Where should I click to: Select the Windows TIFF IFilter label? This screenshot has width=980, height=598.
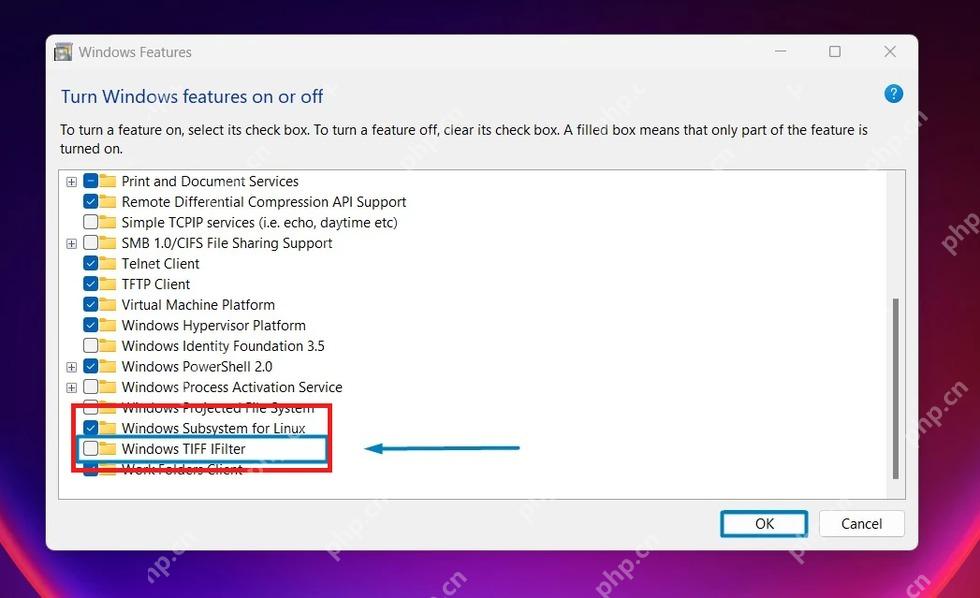pyautogui.click(x=183, y=449)
